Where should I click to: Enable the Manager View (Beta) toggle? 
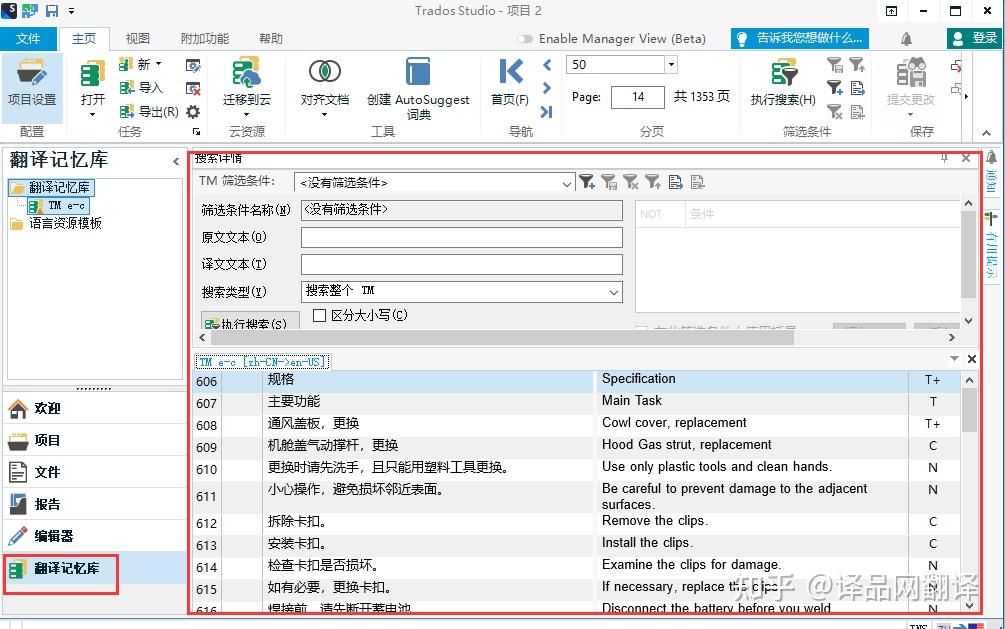tap(525, 38)
